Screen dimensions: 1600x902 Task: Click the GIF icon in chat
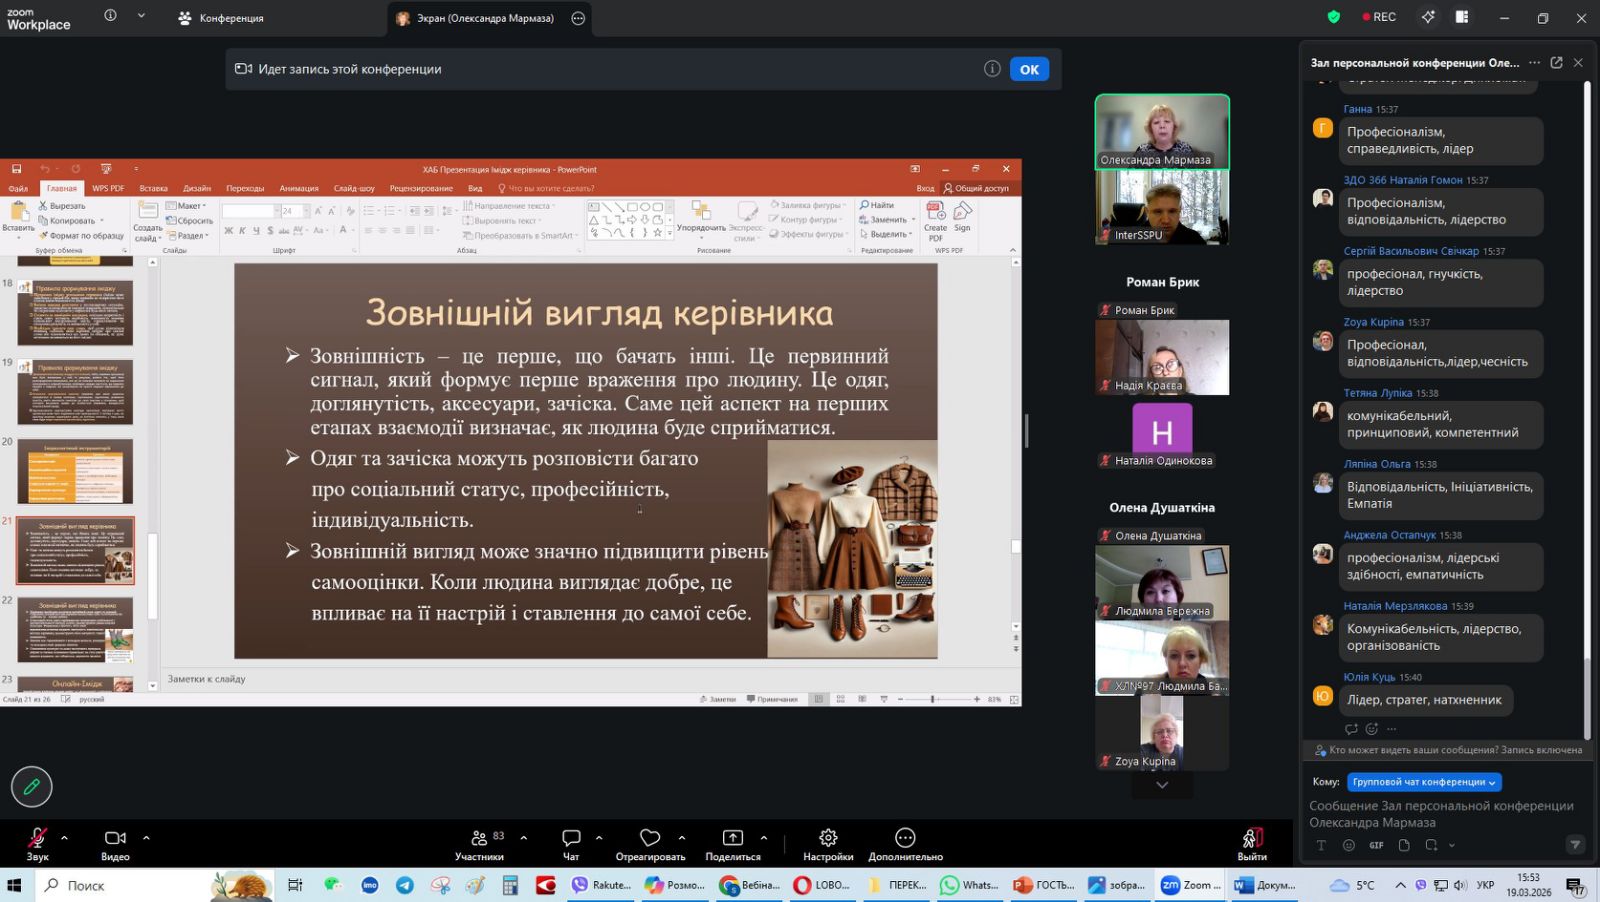pos(1376,845)
